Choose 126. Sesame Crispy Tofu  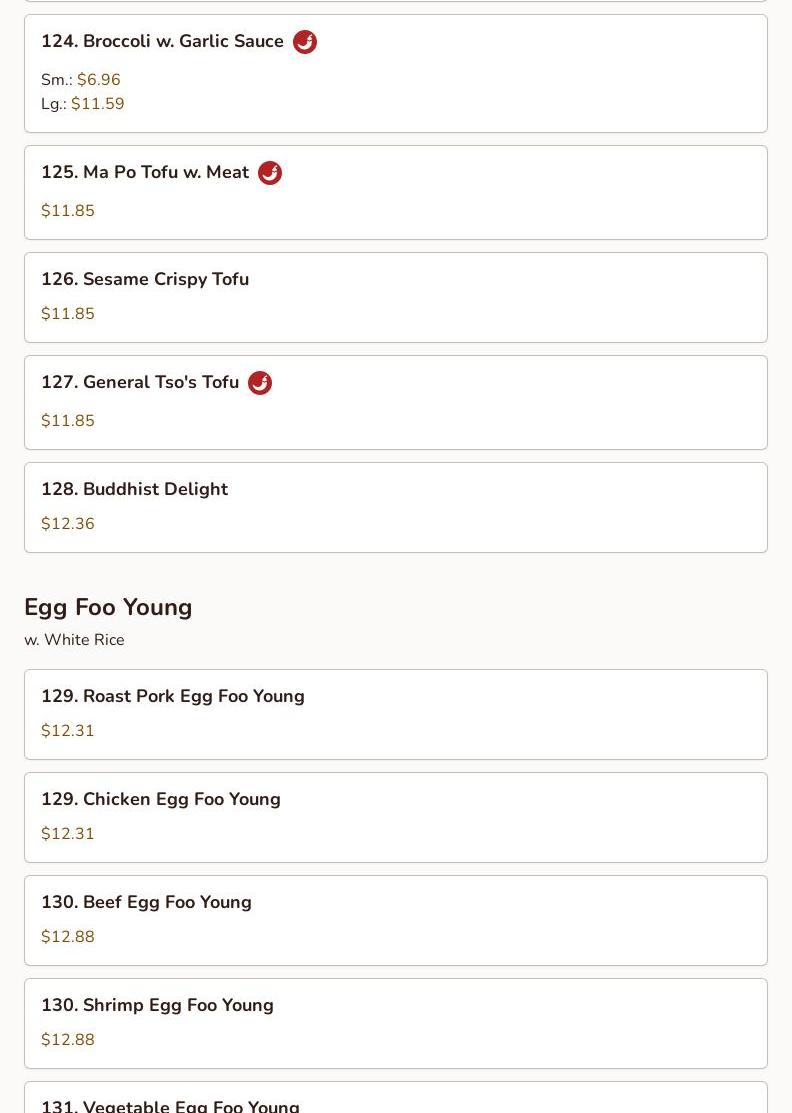coord(145,279)
